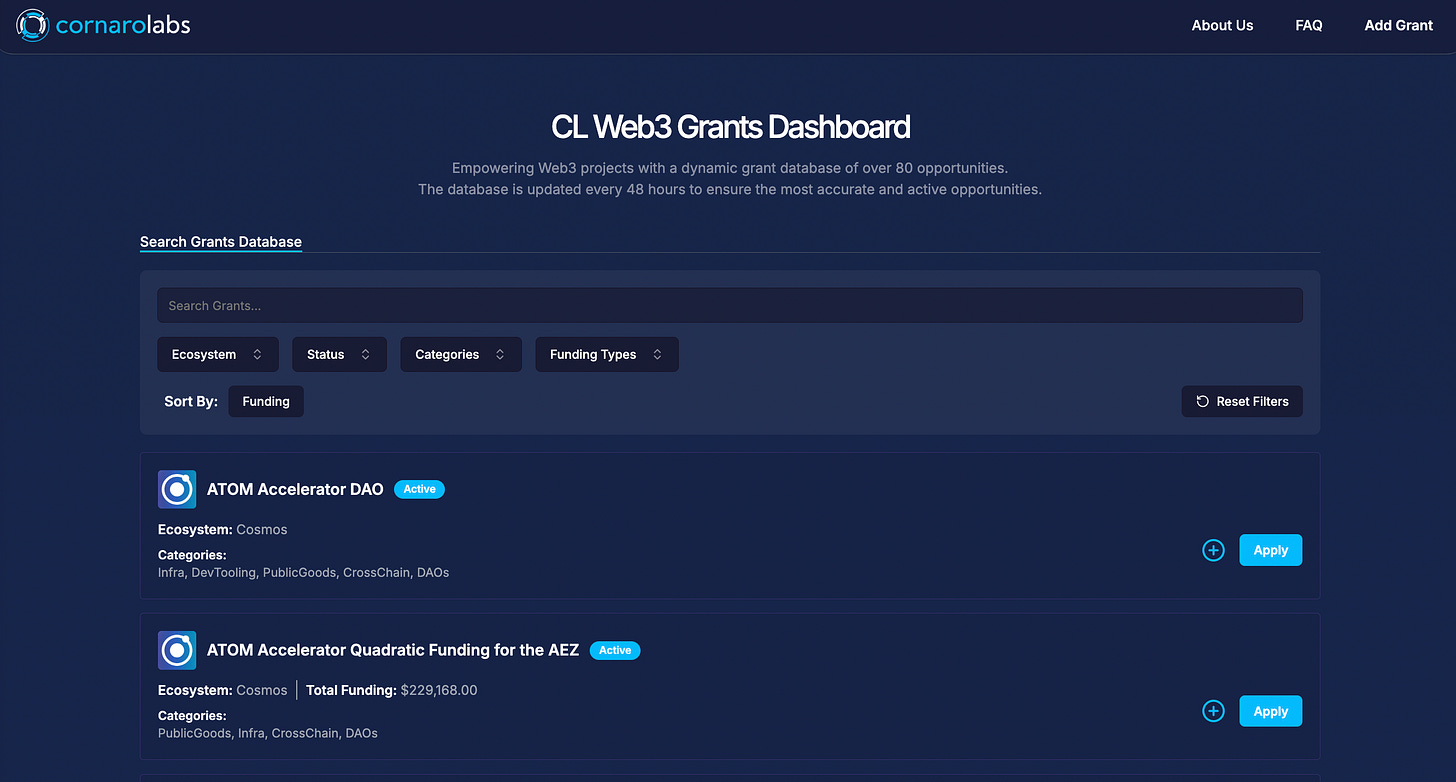Screen dimensions: 1456x782
Task: Click the cornarolabs logo
Action: (x=103, y=25)
